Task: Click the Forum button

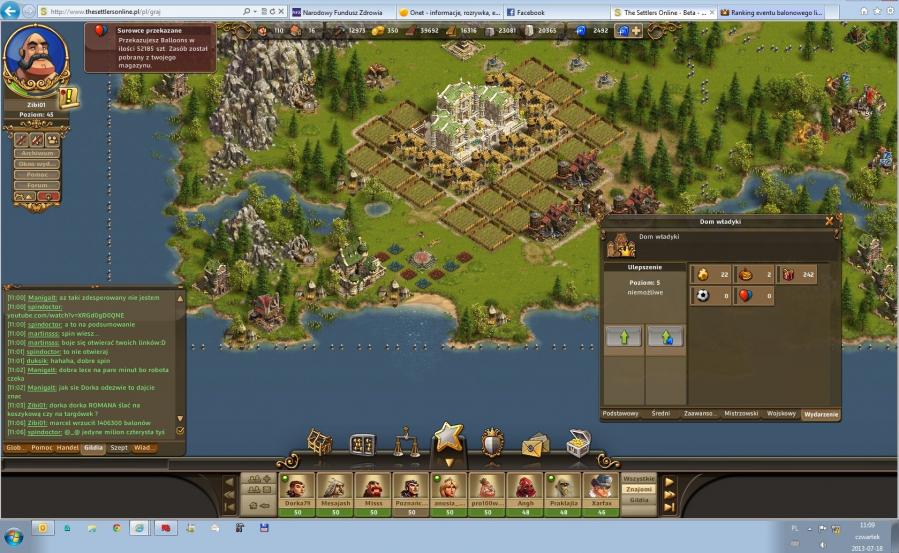Action: [x=36, y=185]
